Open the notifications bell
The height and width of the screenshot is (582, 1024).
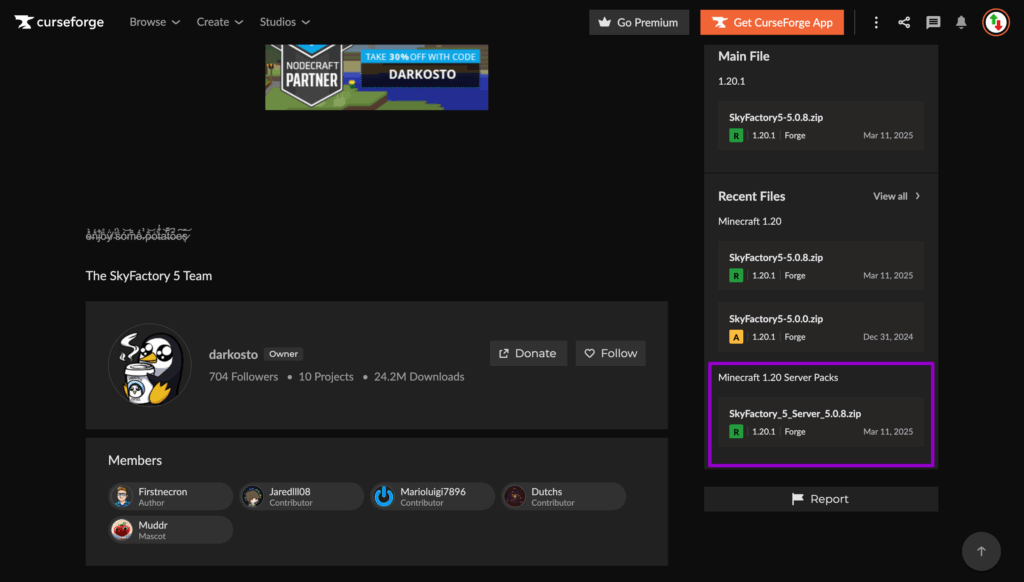point(961,22)
